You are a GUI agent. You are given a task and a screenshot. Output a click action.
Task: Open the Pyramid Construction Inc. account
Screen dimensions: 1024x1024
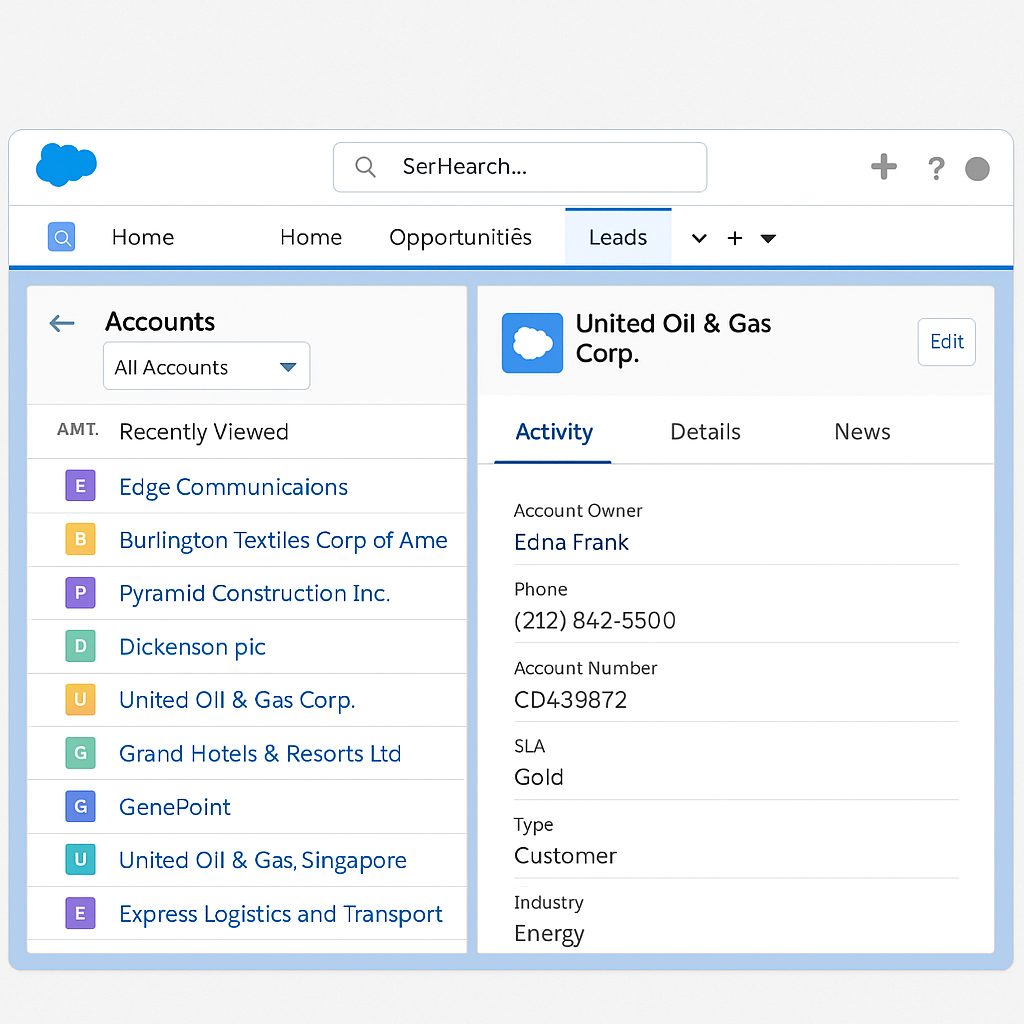coord(255,594)
